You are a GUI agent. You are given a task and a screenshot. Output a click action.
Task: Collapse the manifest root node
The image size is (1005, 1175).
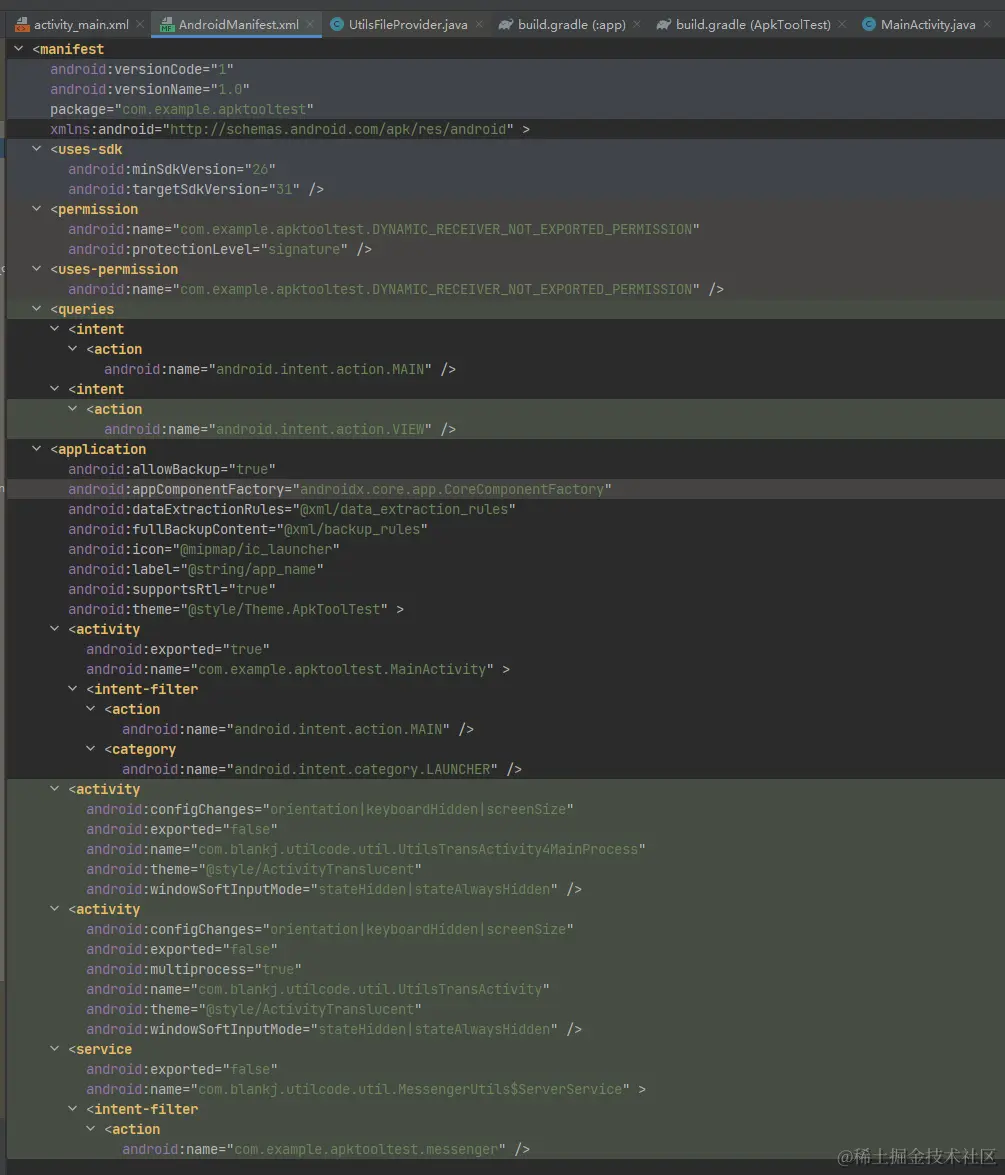(19, 49)
